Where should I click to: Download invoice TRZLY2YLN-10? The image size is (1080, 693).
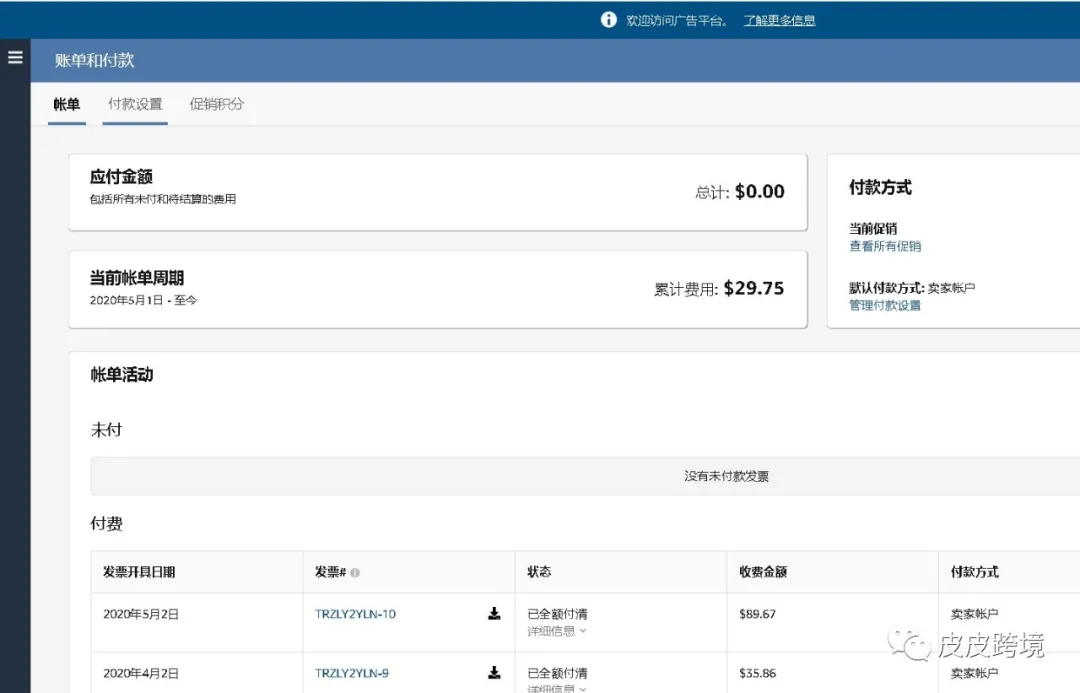point(494,614)
